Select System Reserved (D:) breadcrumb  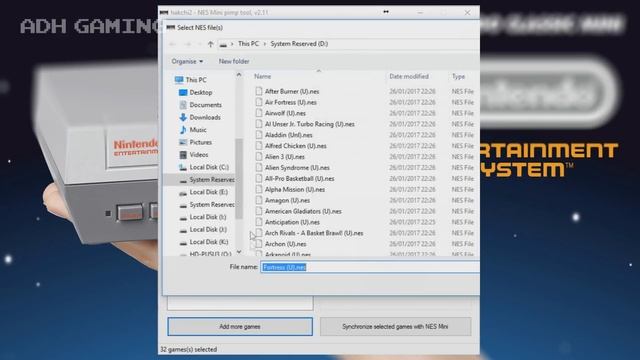[299, 44]
